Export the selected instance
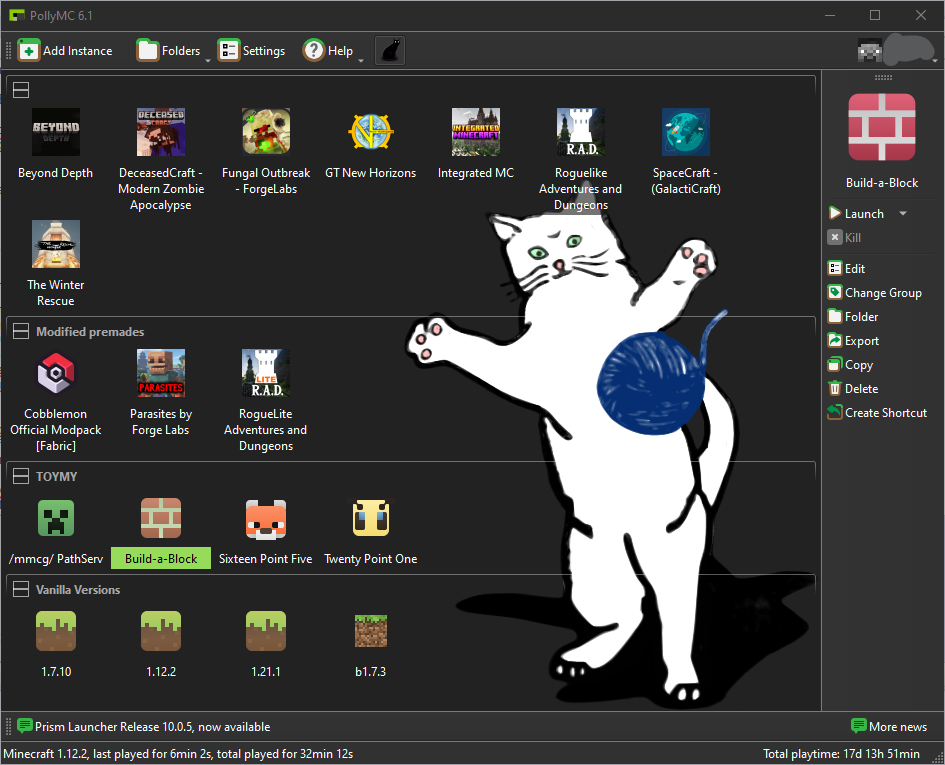This screenshot has height=765, width=945. coord(853,341)
